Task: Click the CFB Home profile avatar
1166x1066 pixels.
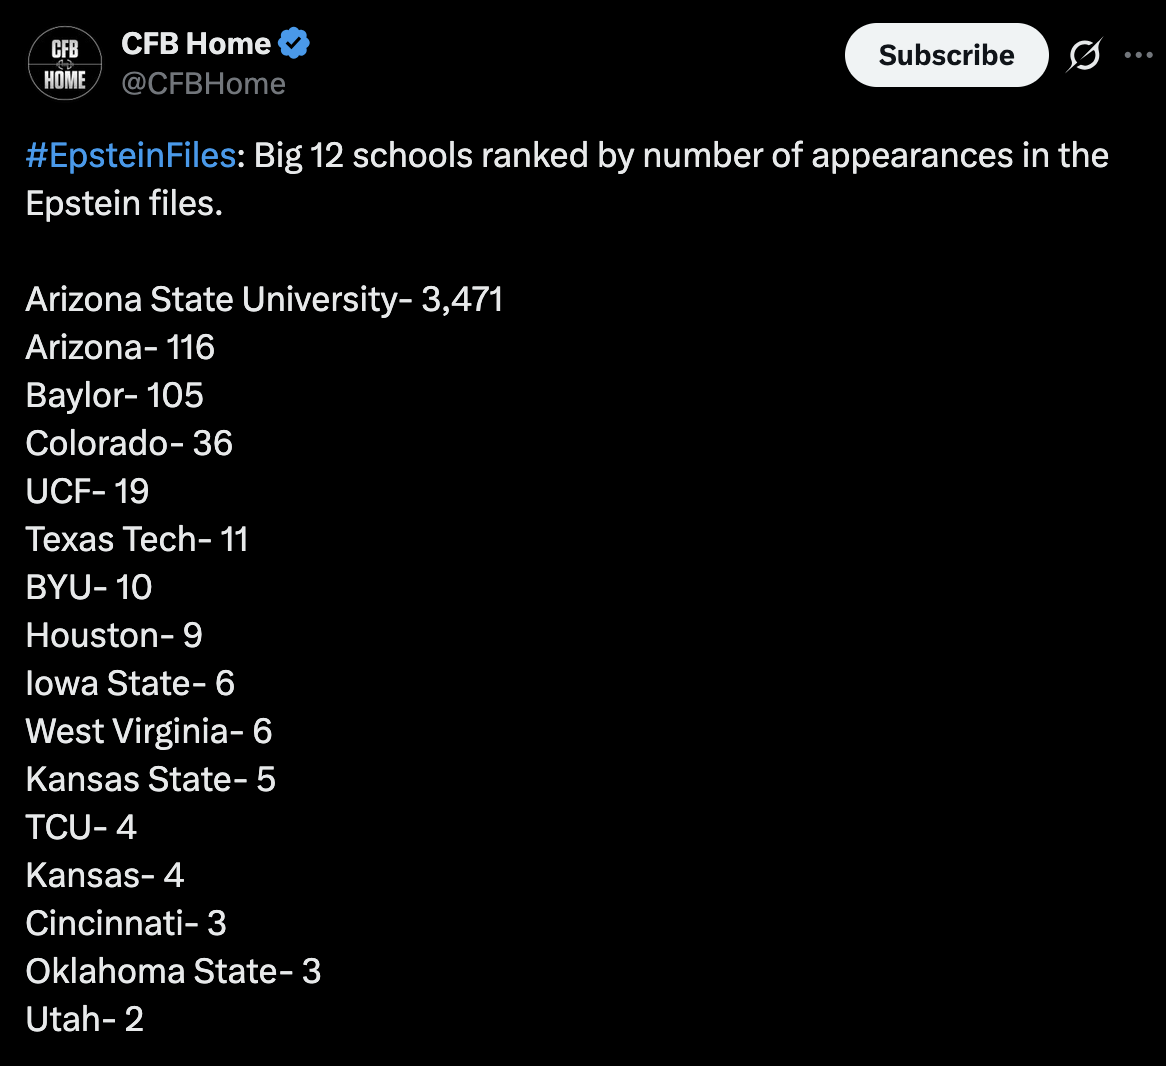Action: (64, 64)
